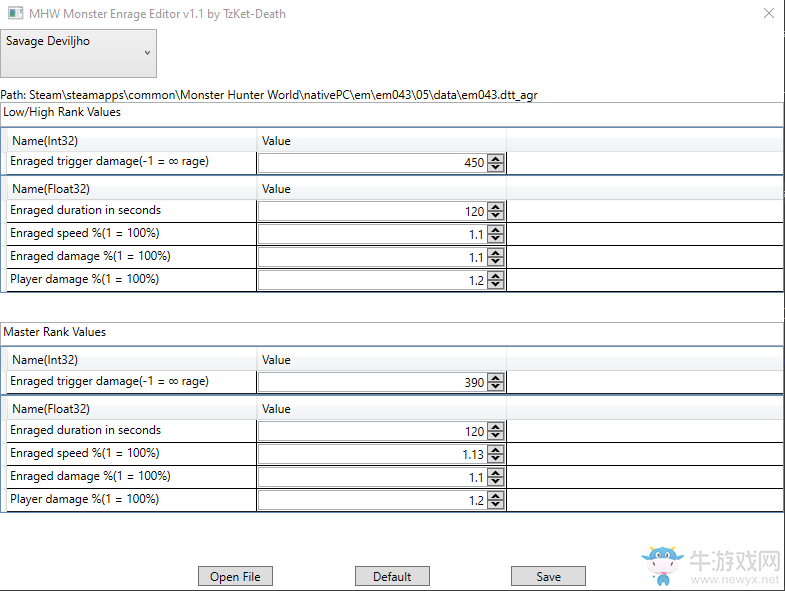Screen dimensions: 785x591
Task: Increase Low/High Rank enraged duration with up arrow
Action: coord(496,207)
